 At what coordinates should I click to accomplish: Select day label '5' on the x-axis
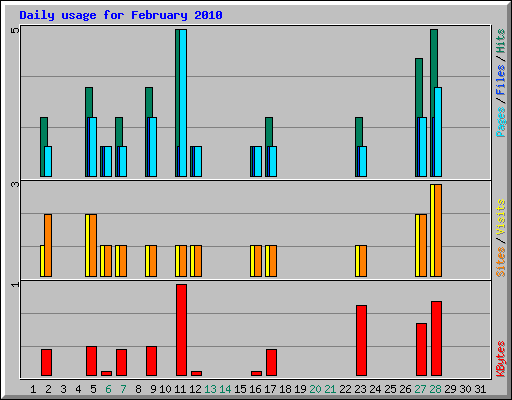click(x=93, y=389)
